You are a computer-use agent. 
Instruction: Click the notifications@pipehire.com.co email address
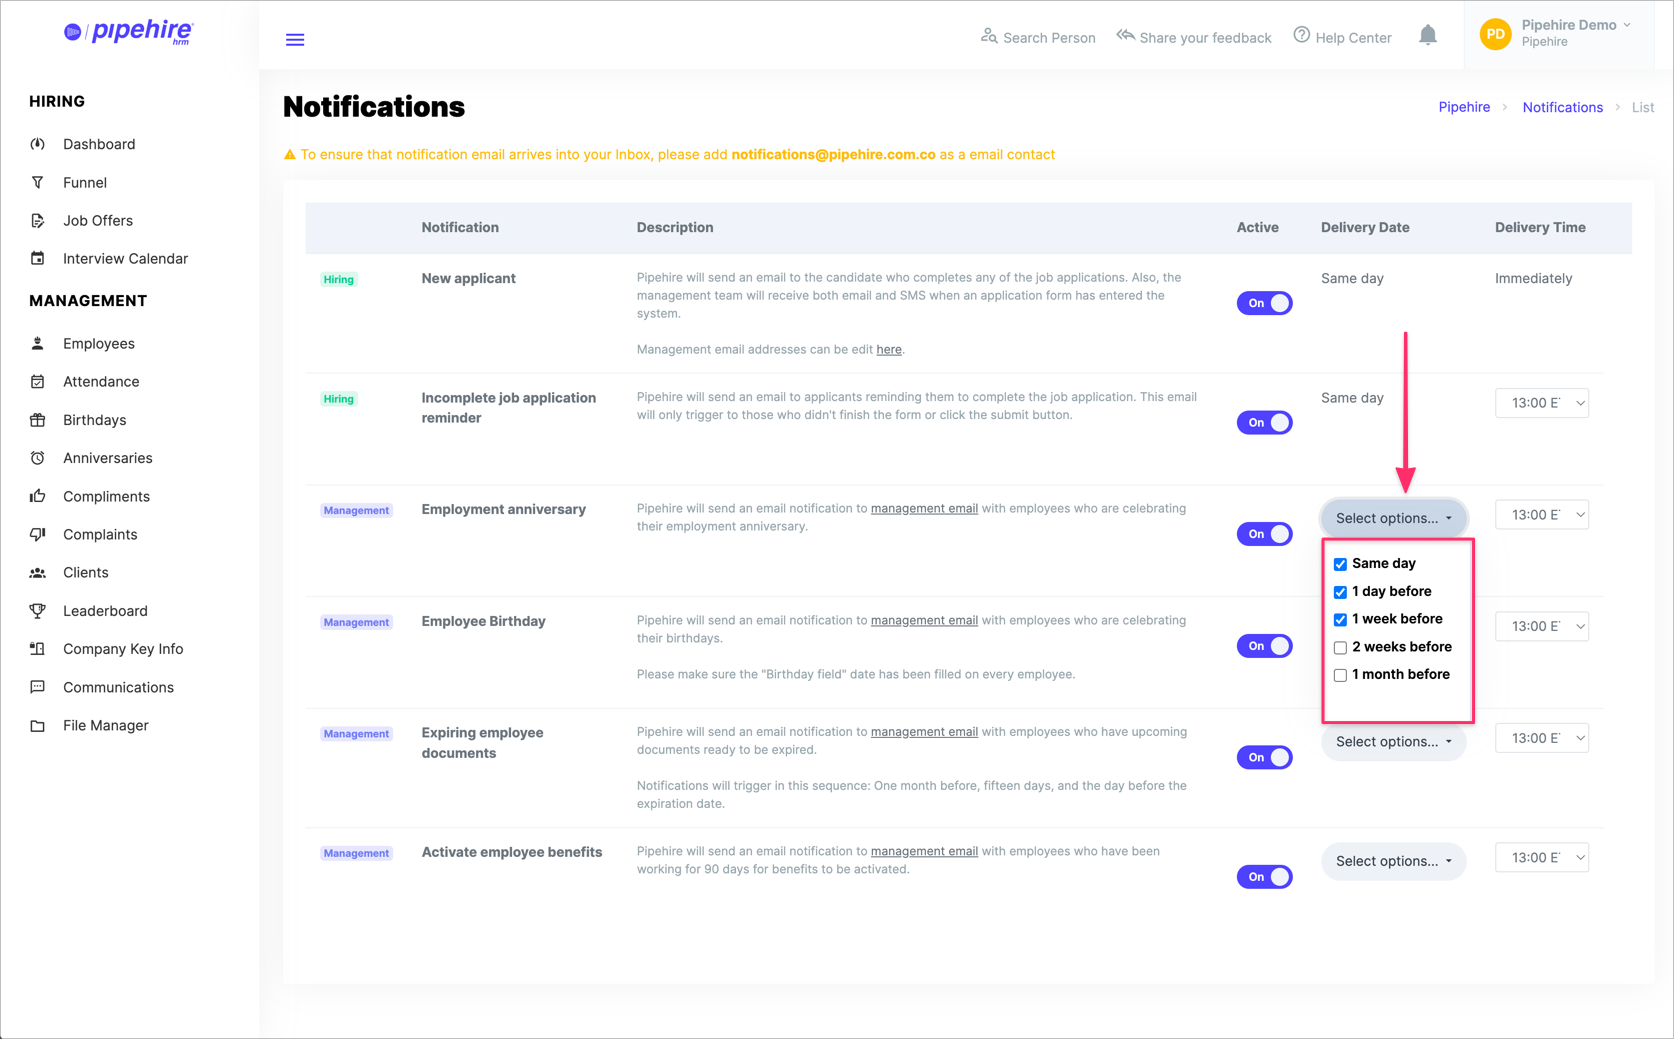[x=833, y=154]
